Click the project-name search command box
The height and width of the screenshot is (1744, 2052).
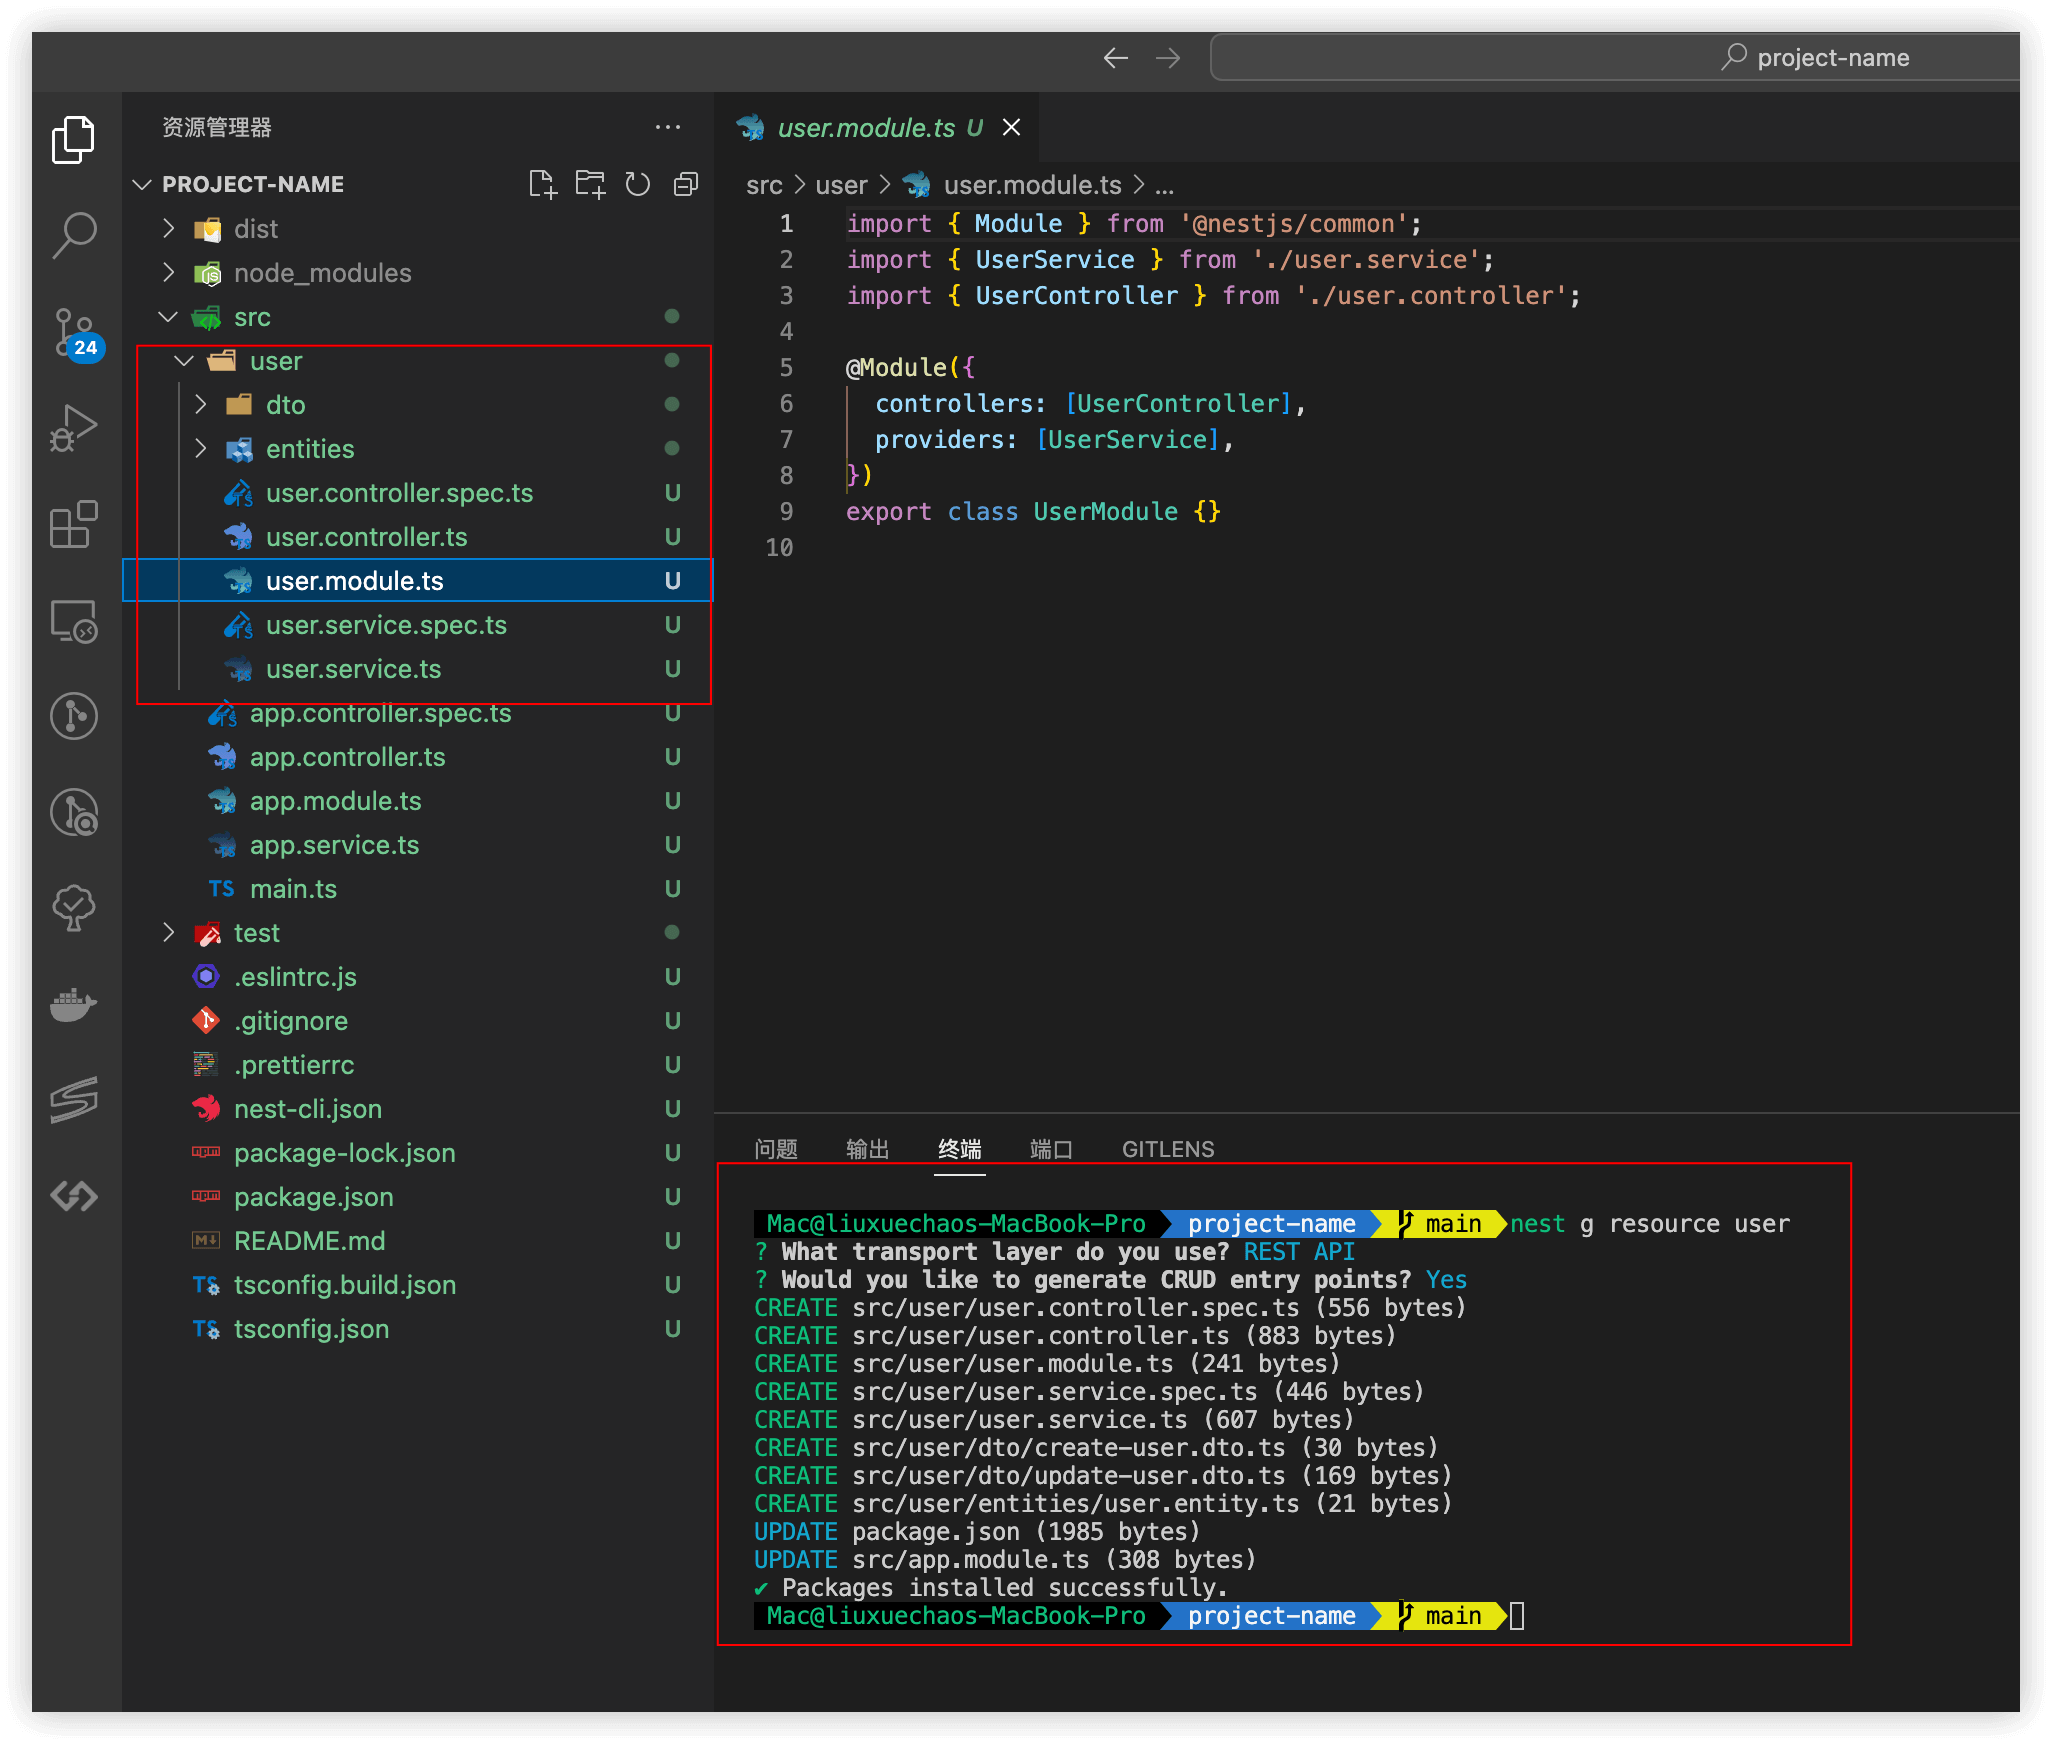(1615, 58)
